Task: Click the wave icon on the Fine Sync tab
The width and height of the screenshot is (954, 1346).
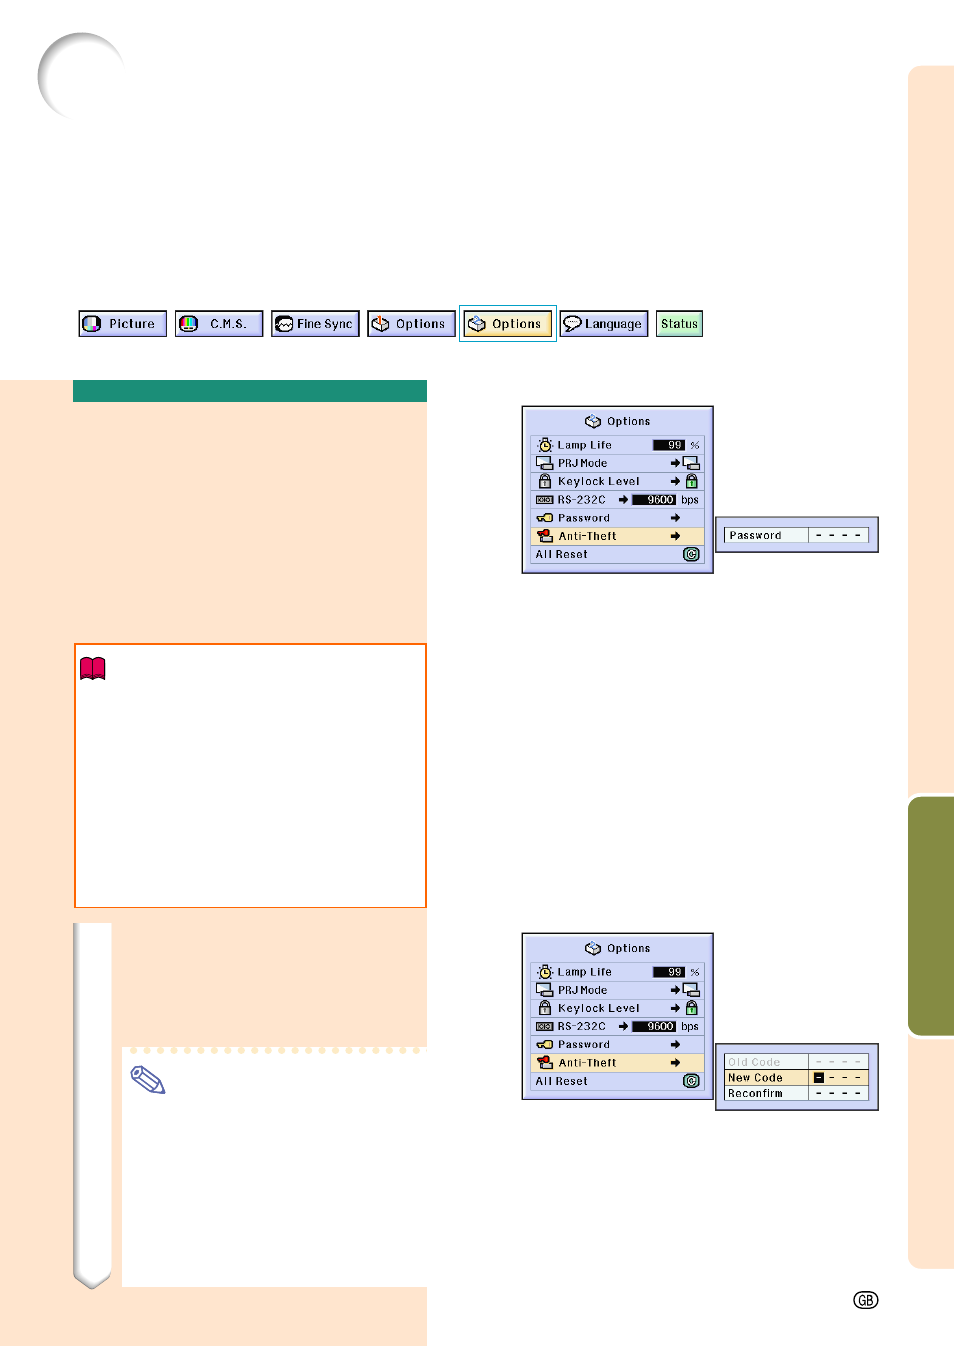Action: coord(284,324)
